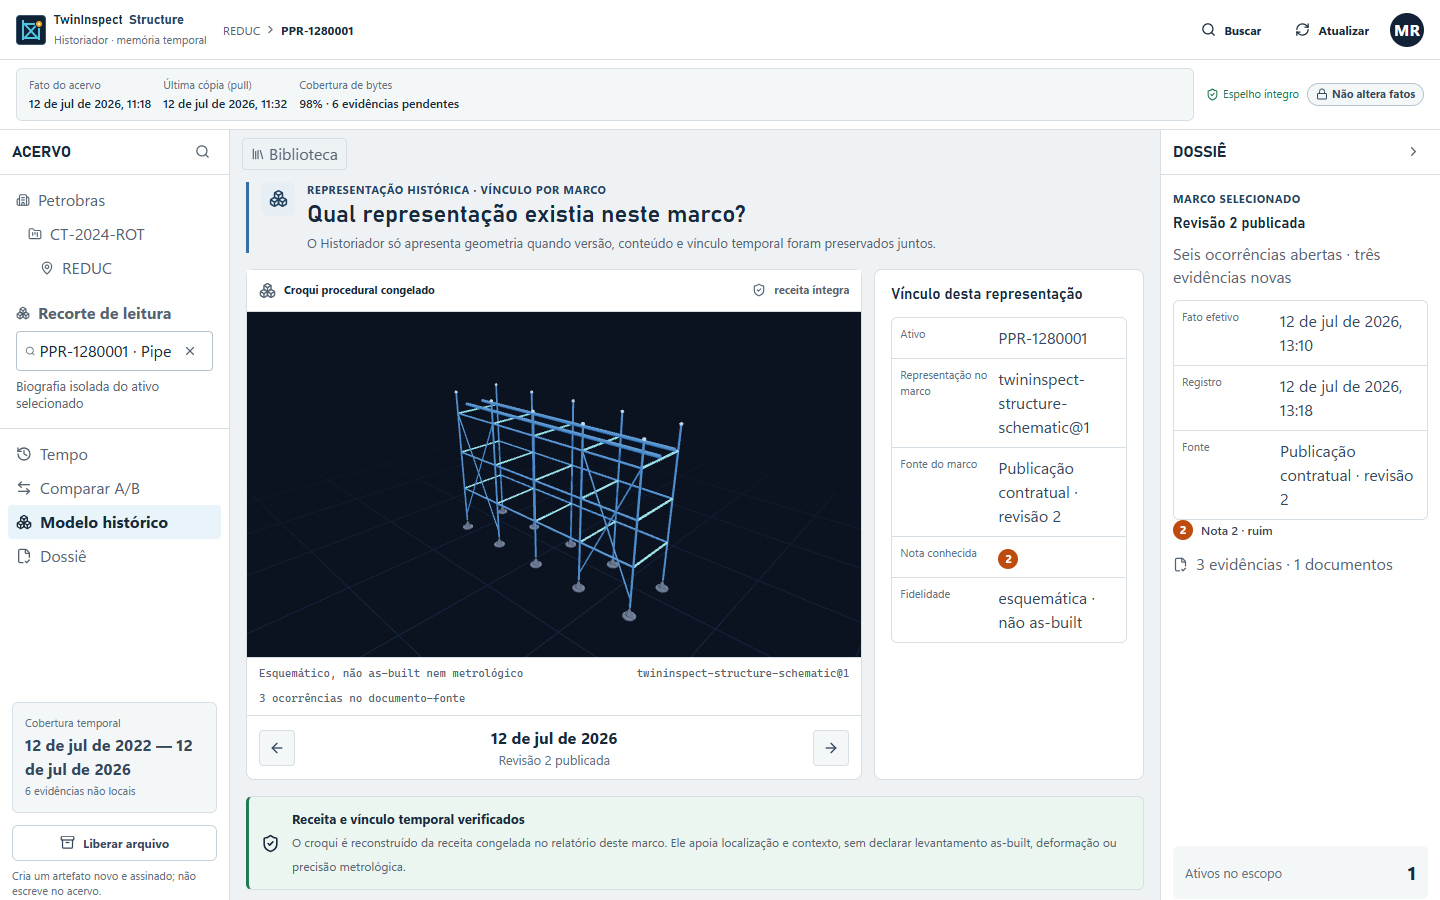Viewport: 1440px width, 900px height.
Task: Click the Nota 2 · ruim badge
Action: point(1223,531)
